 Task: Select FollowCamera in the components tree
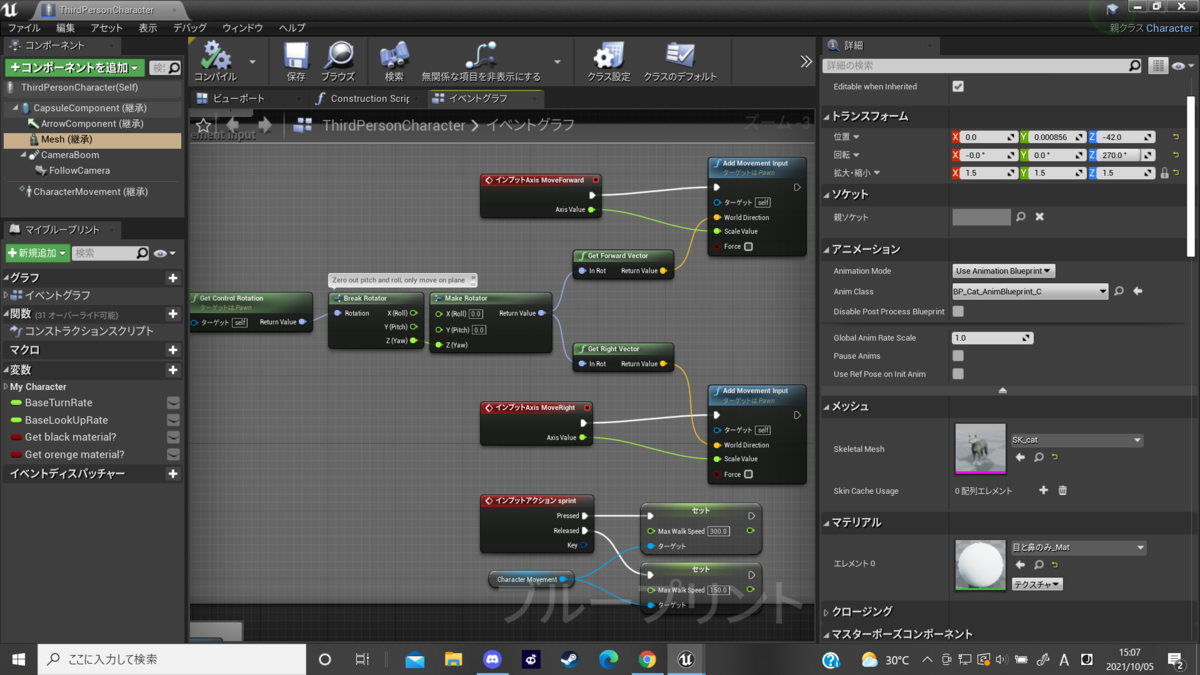pos(79,171)
